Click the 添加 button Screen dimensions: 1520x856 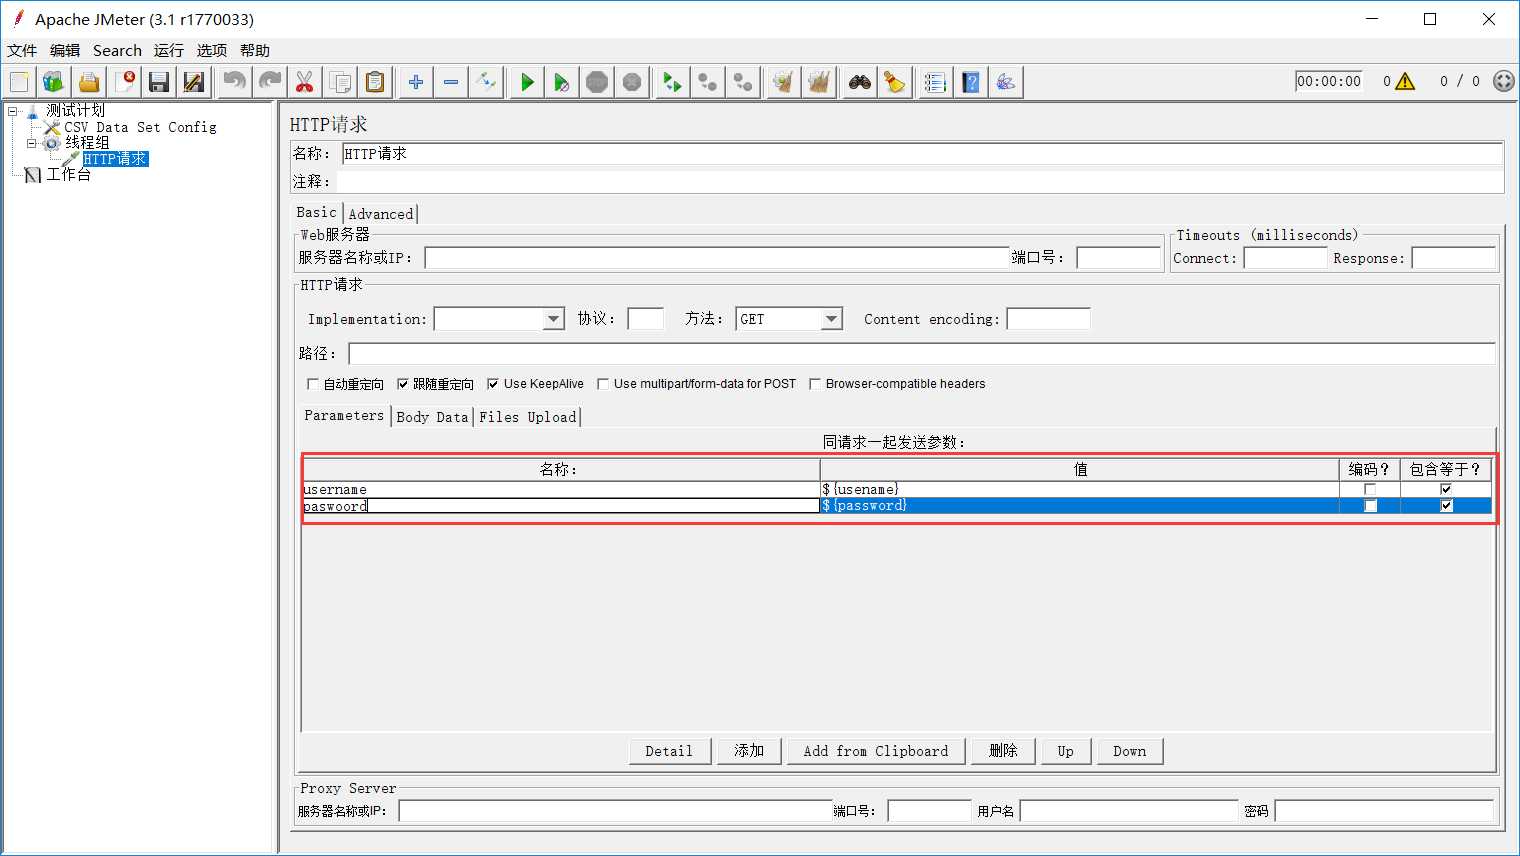749,751
